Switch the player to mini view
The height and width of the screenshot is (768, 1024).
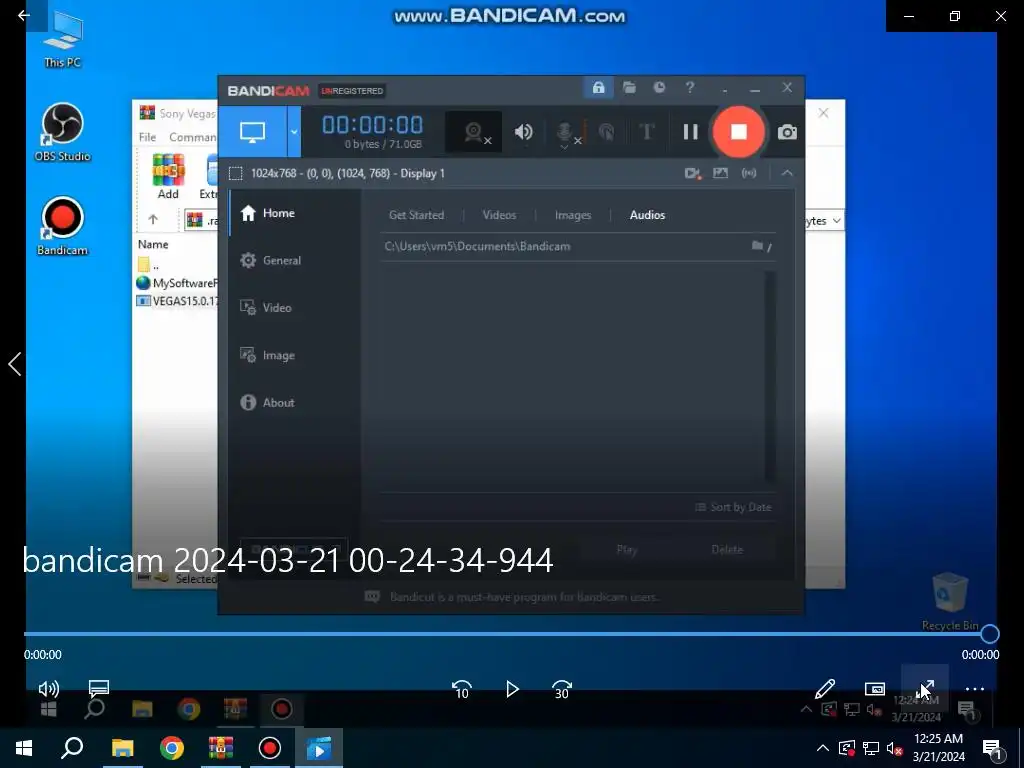(x=874, y=689)
